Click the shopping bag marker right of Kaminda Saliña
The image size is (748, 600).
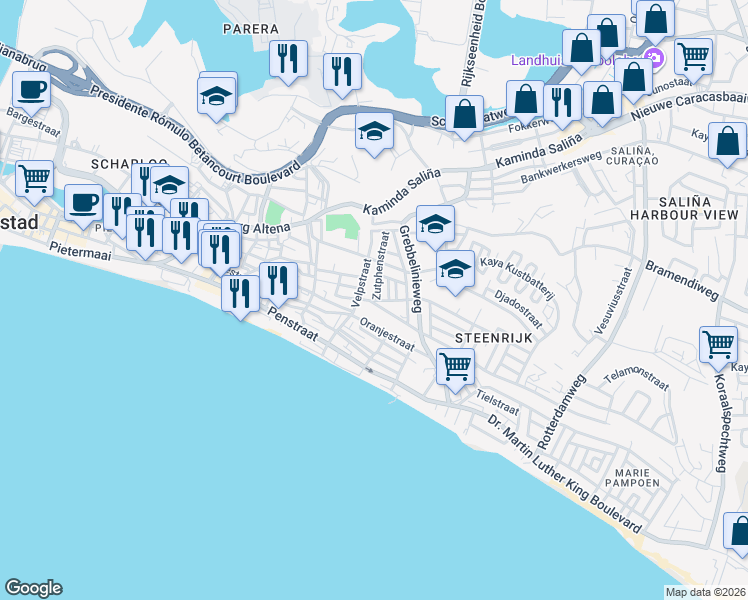[728, 141]
